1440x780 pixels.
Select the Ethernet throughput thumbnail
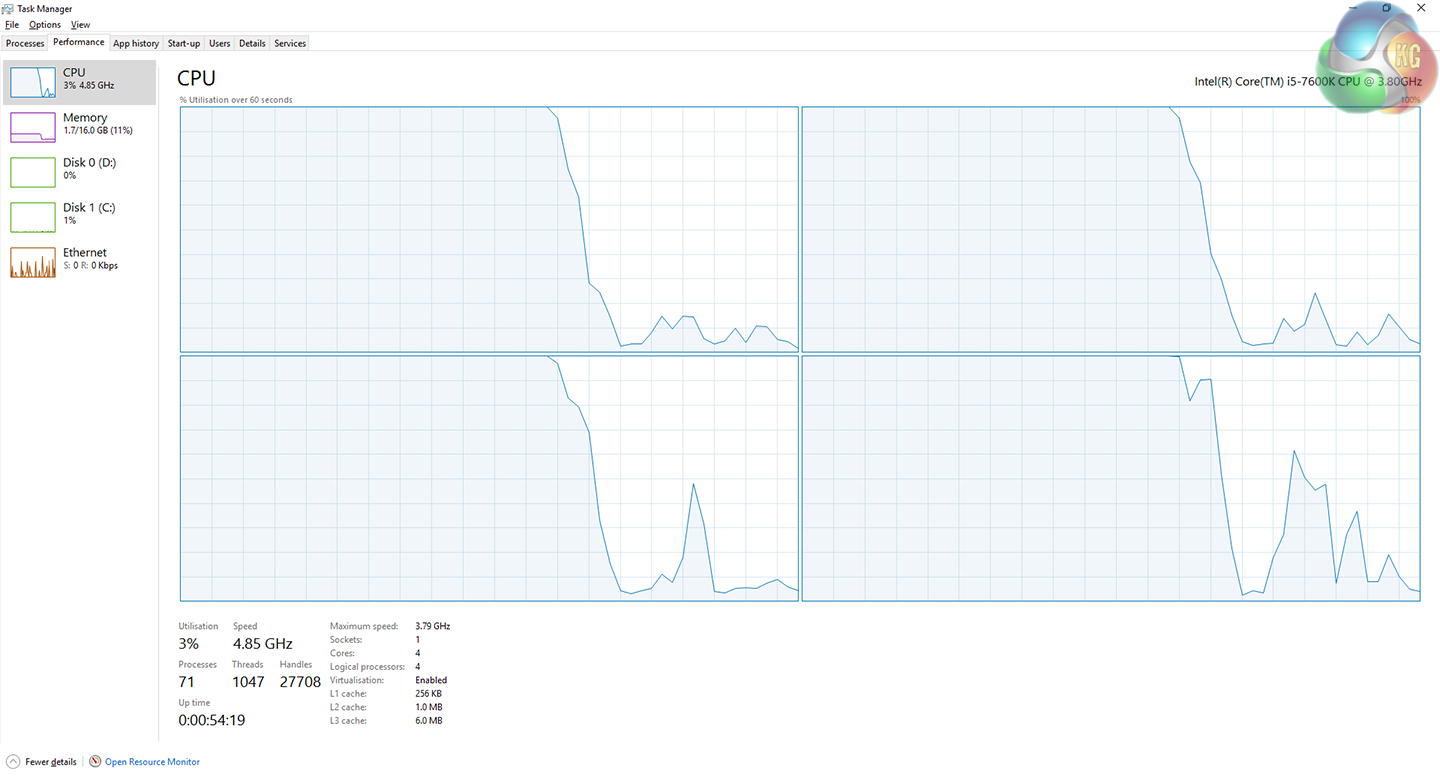tap(33, 263)
